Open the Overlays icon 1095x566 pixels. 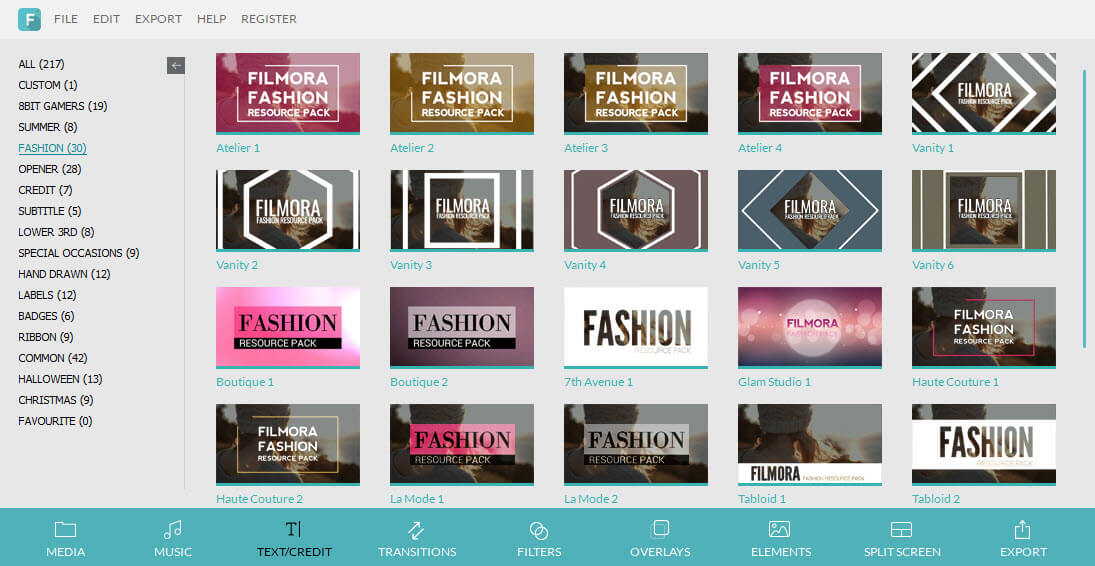pos(660,529)
